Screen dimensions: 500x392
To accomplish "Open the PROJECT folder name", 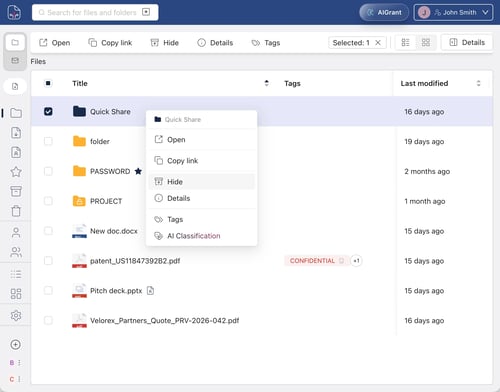I will (106, 201).
